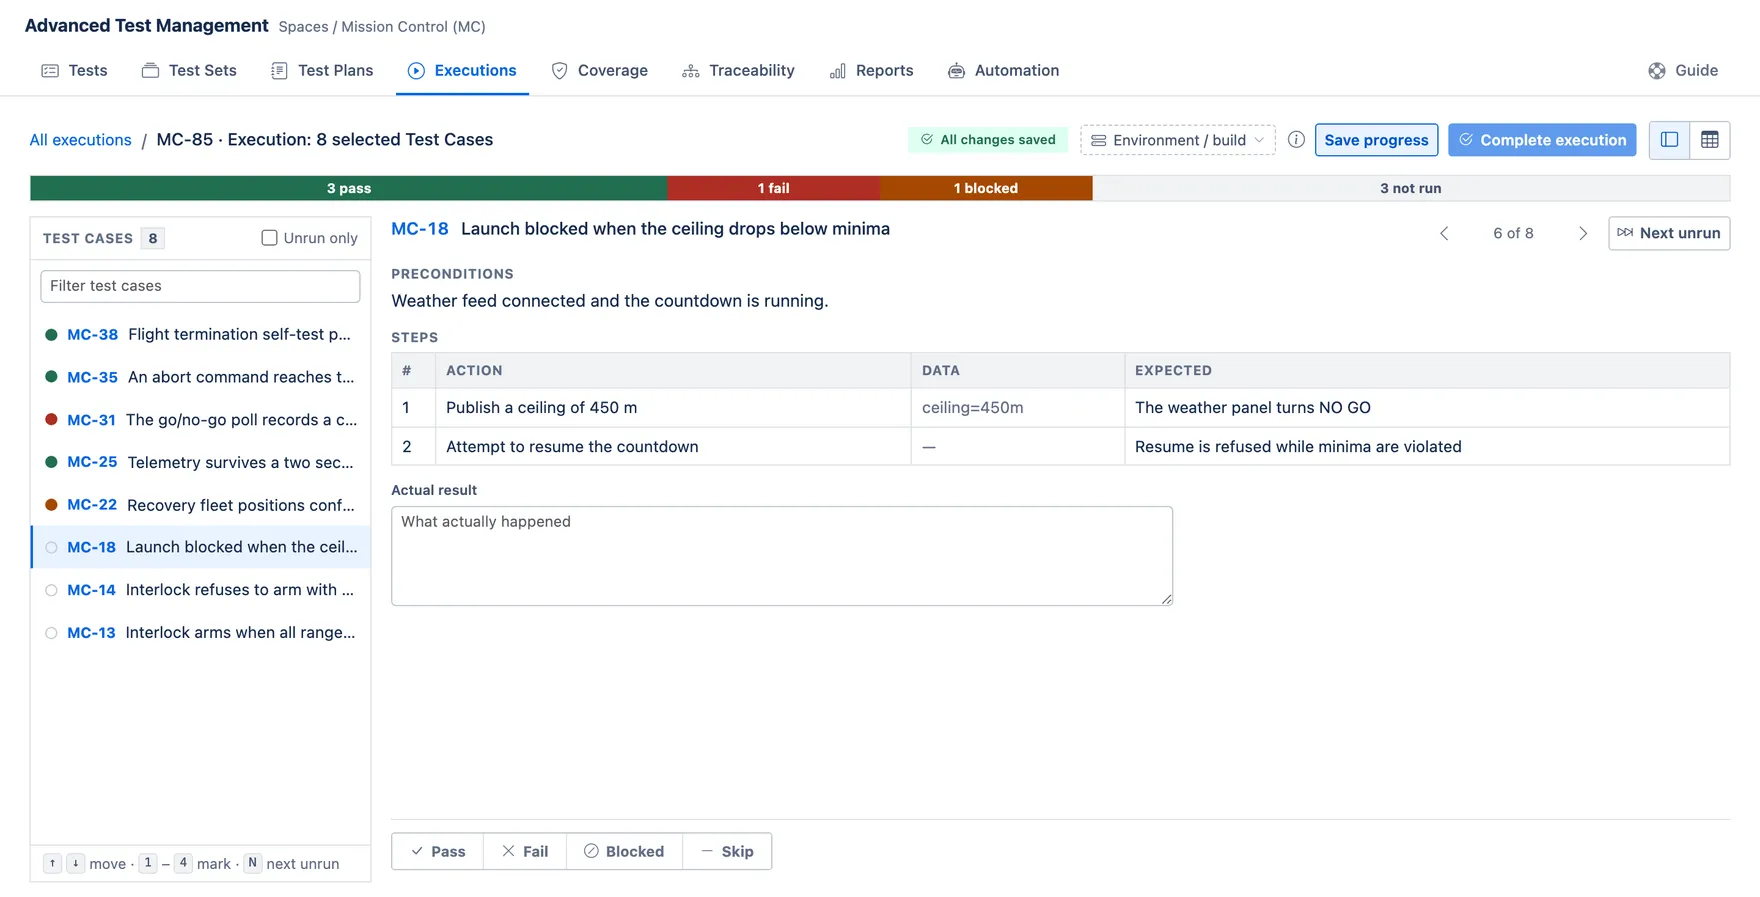Click the MC-38 green pass status dot
The image size is (1760, 897).
(51, 335)
